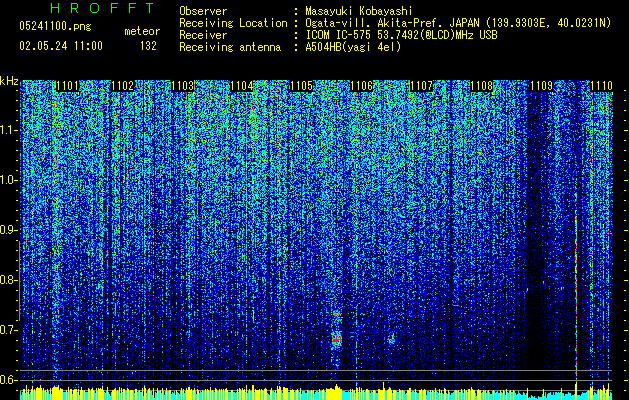Image resolution: width=629 pixels, height=400 pixels.
Task: Click the 1103 time marker
Action: coord(183,86)
